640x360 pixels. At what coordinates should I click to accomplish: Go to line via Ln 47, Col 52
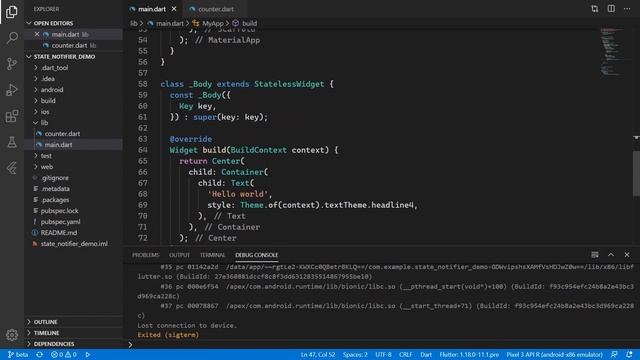coord(318,355)
